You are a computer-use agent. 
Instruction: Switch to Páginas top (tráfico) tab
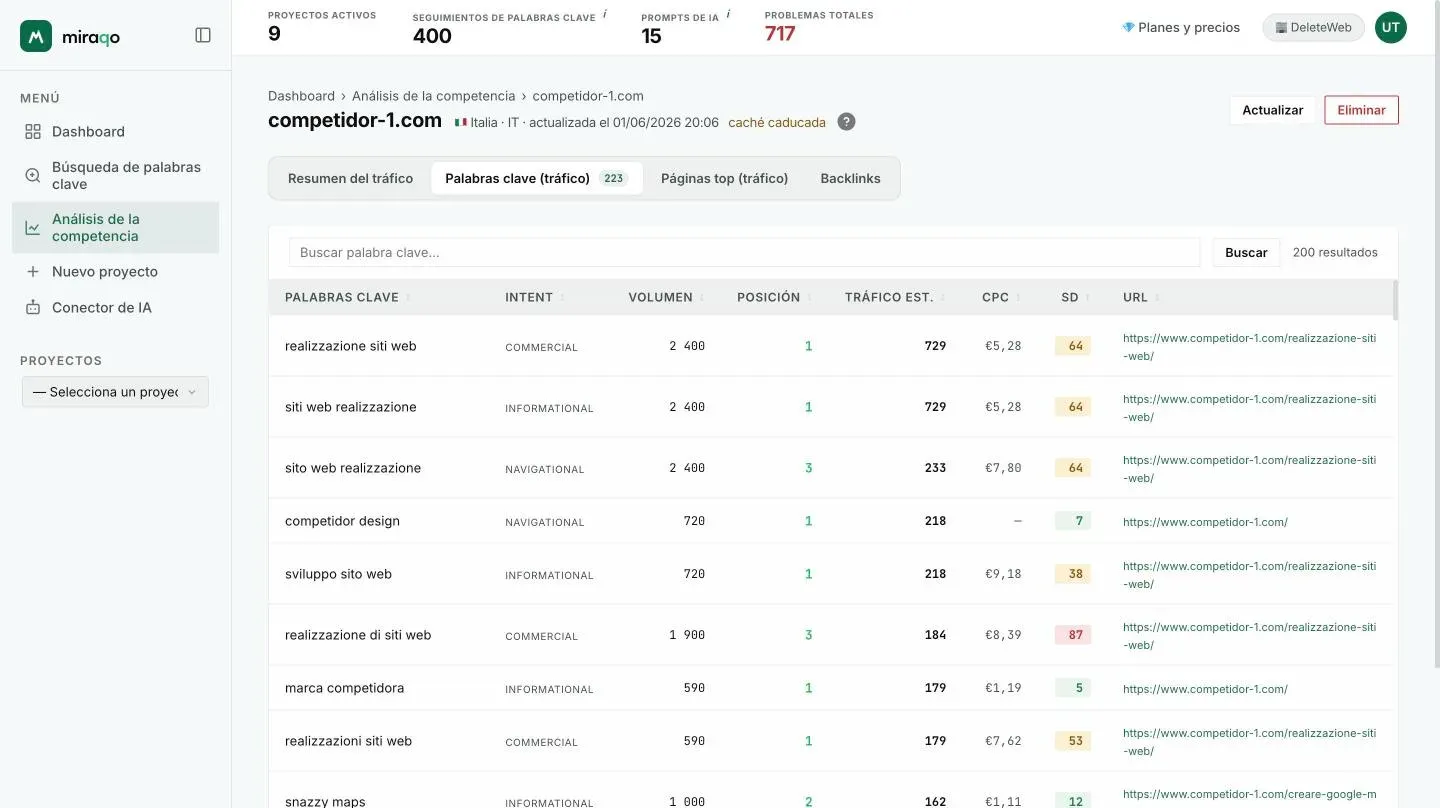tap(724, 178)
